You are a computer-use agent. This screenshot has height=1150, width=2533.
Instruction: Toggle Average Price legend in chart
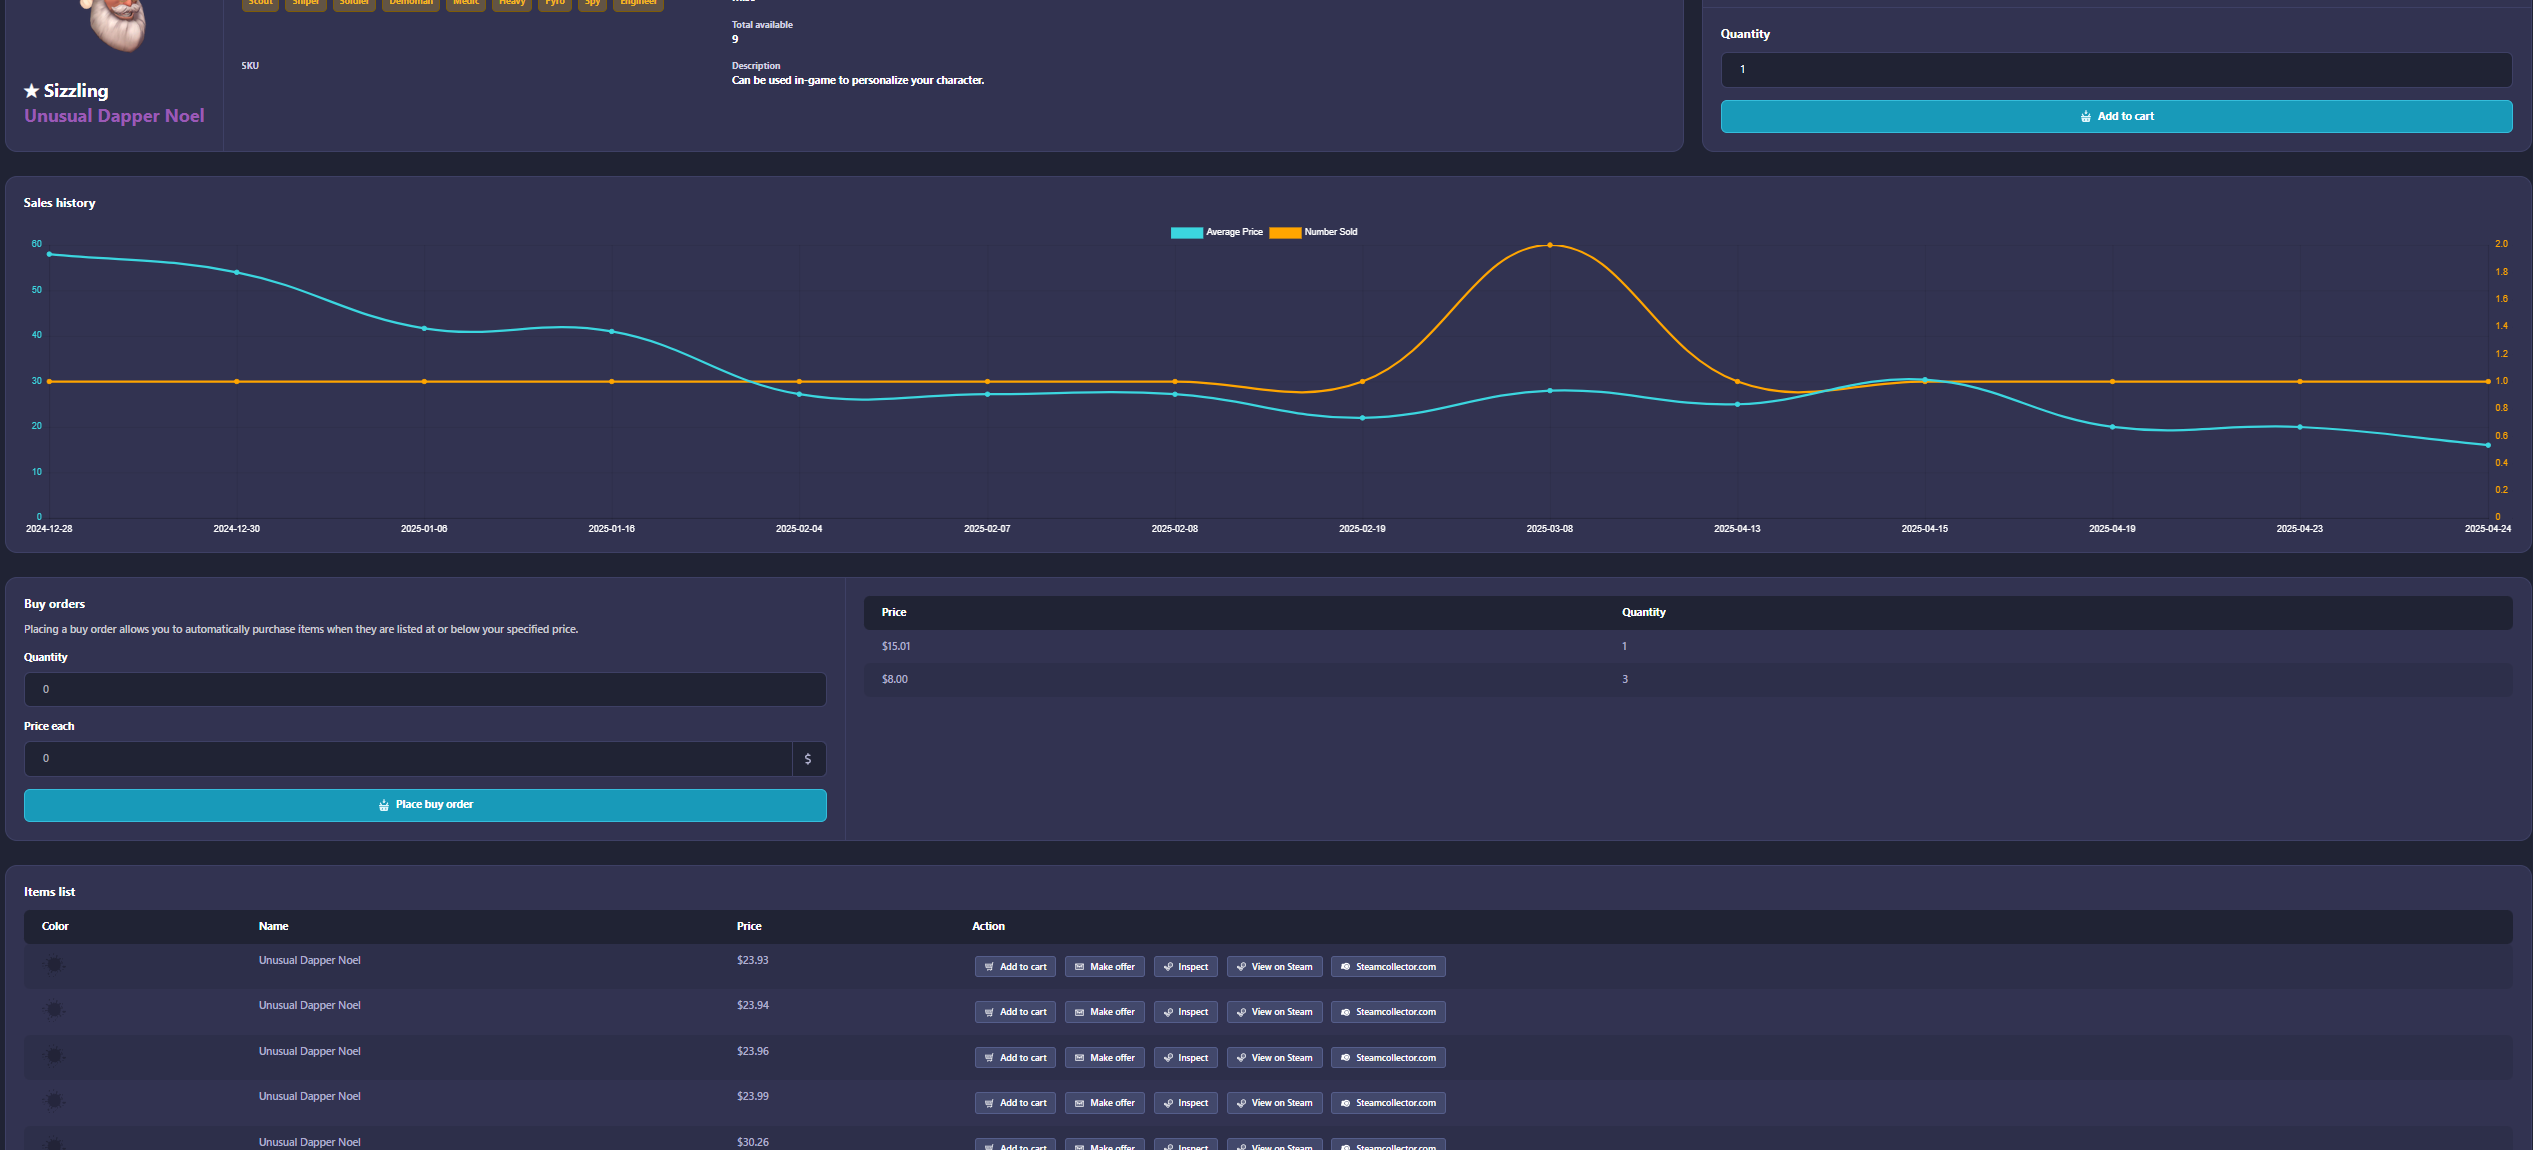1217,232
